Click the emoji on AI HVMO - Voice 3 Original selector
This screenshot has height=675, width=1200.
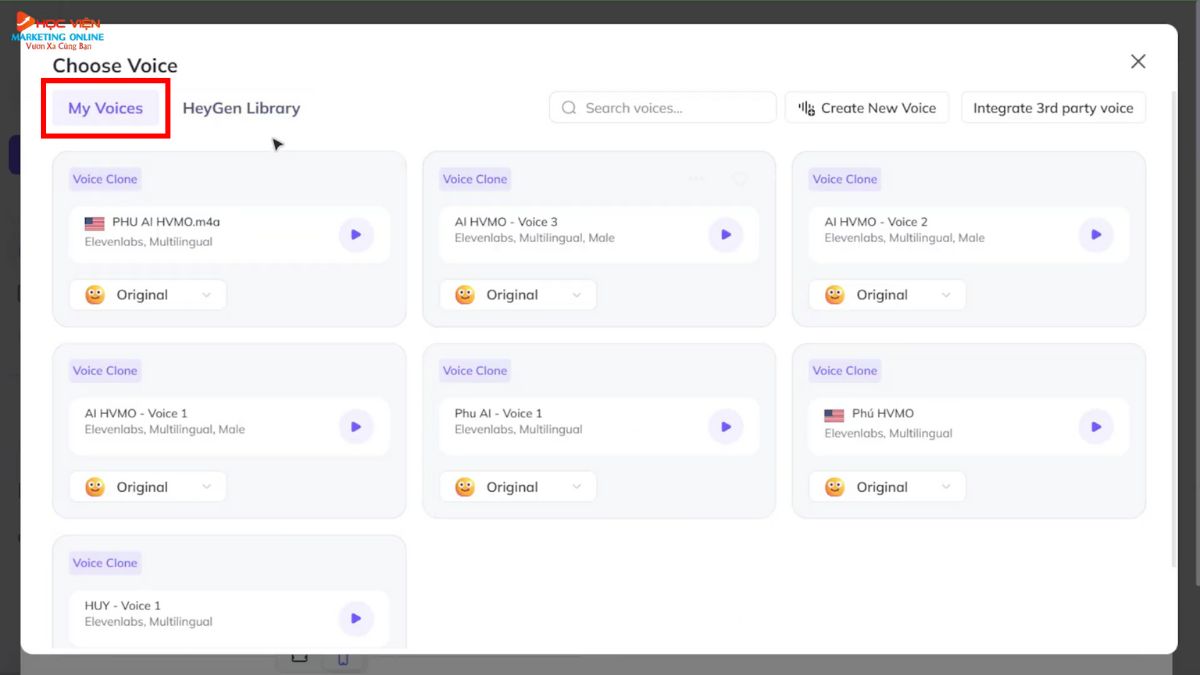pyautogui.click(x=465, y=295)
